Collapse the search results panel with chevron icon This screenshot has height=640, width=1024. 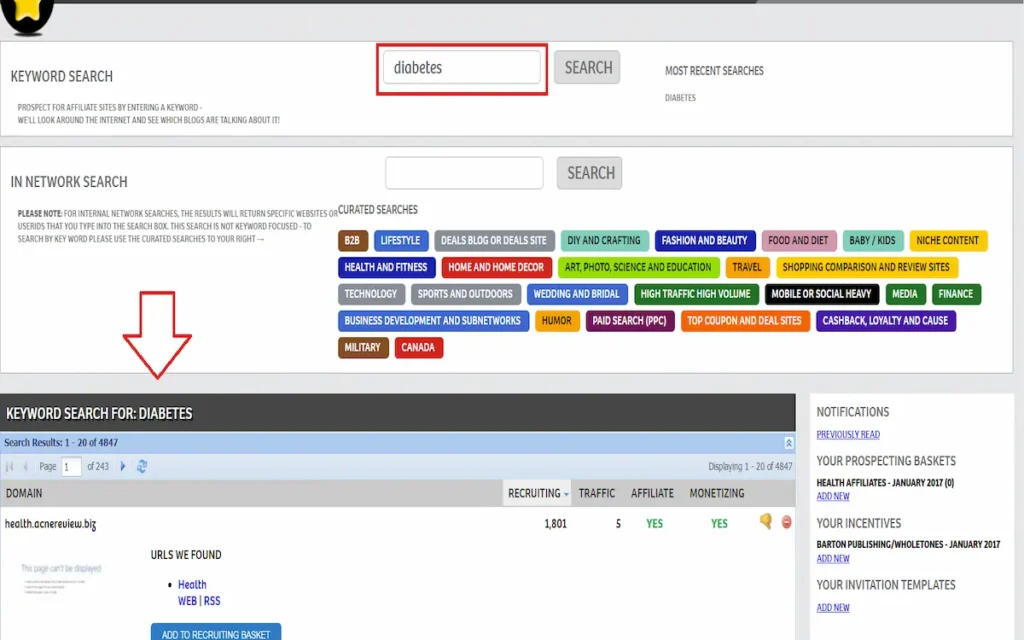[x=788, y=443]
